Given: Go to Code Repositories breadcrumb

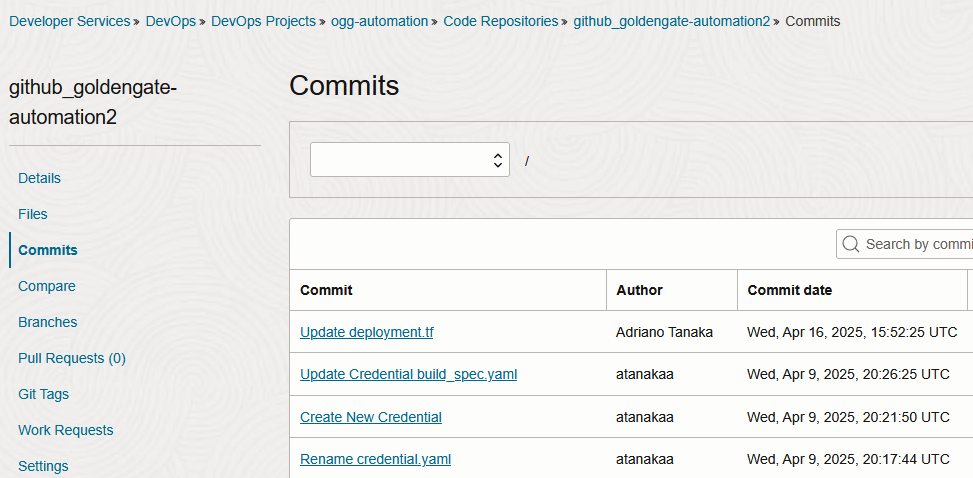Looking at the screenshot, I should click(x=501, y=21).
